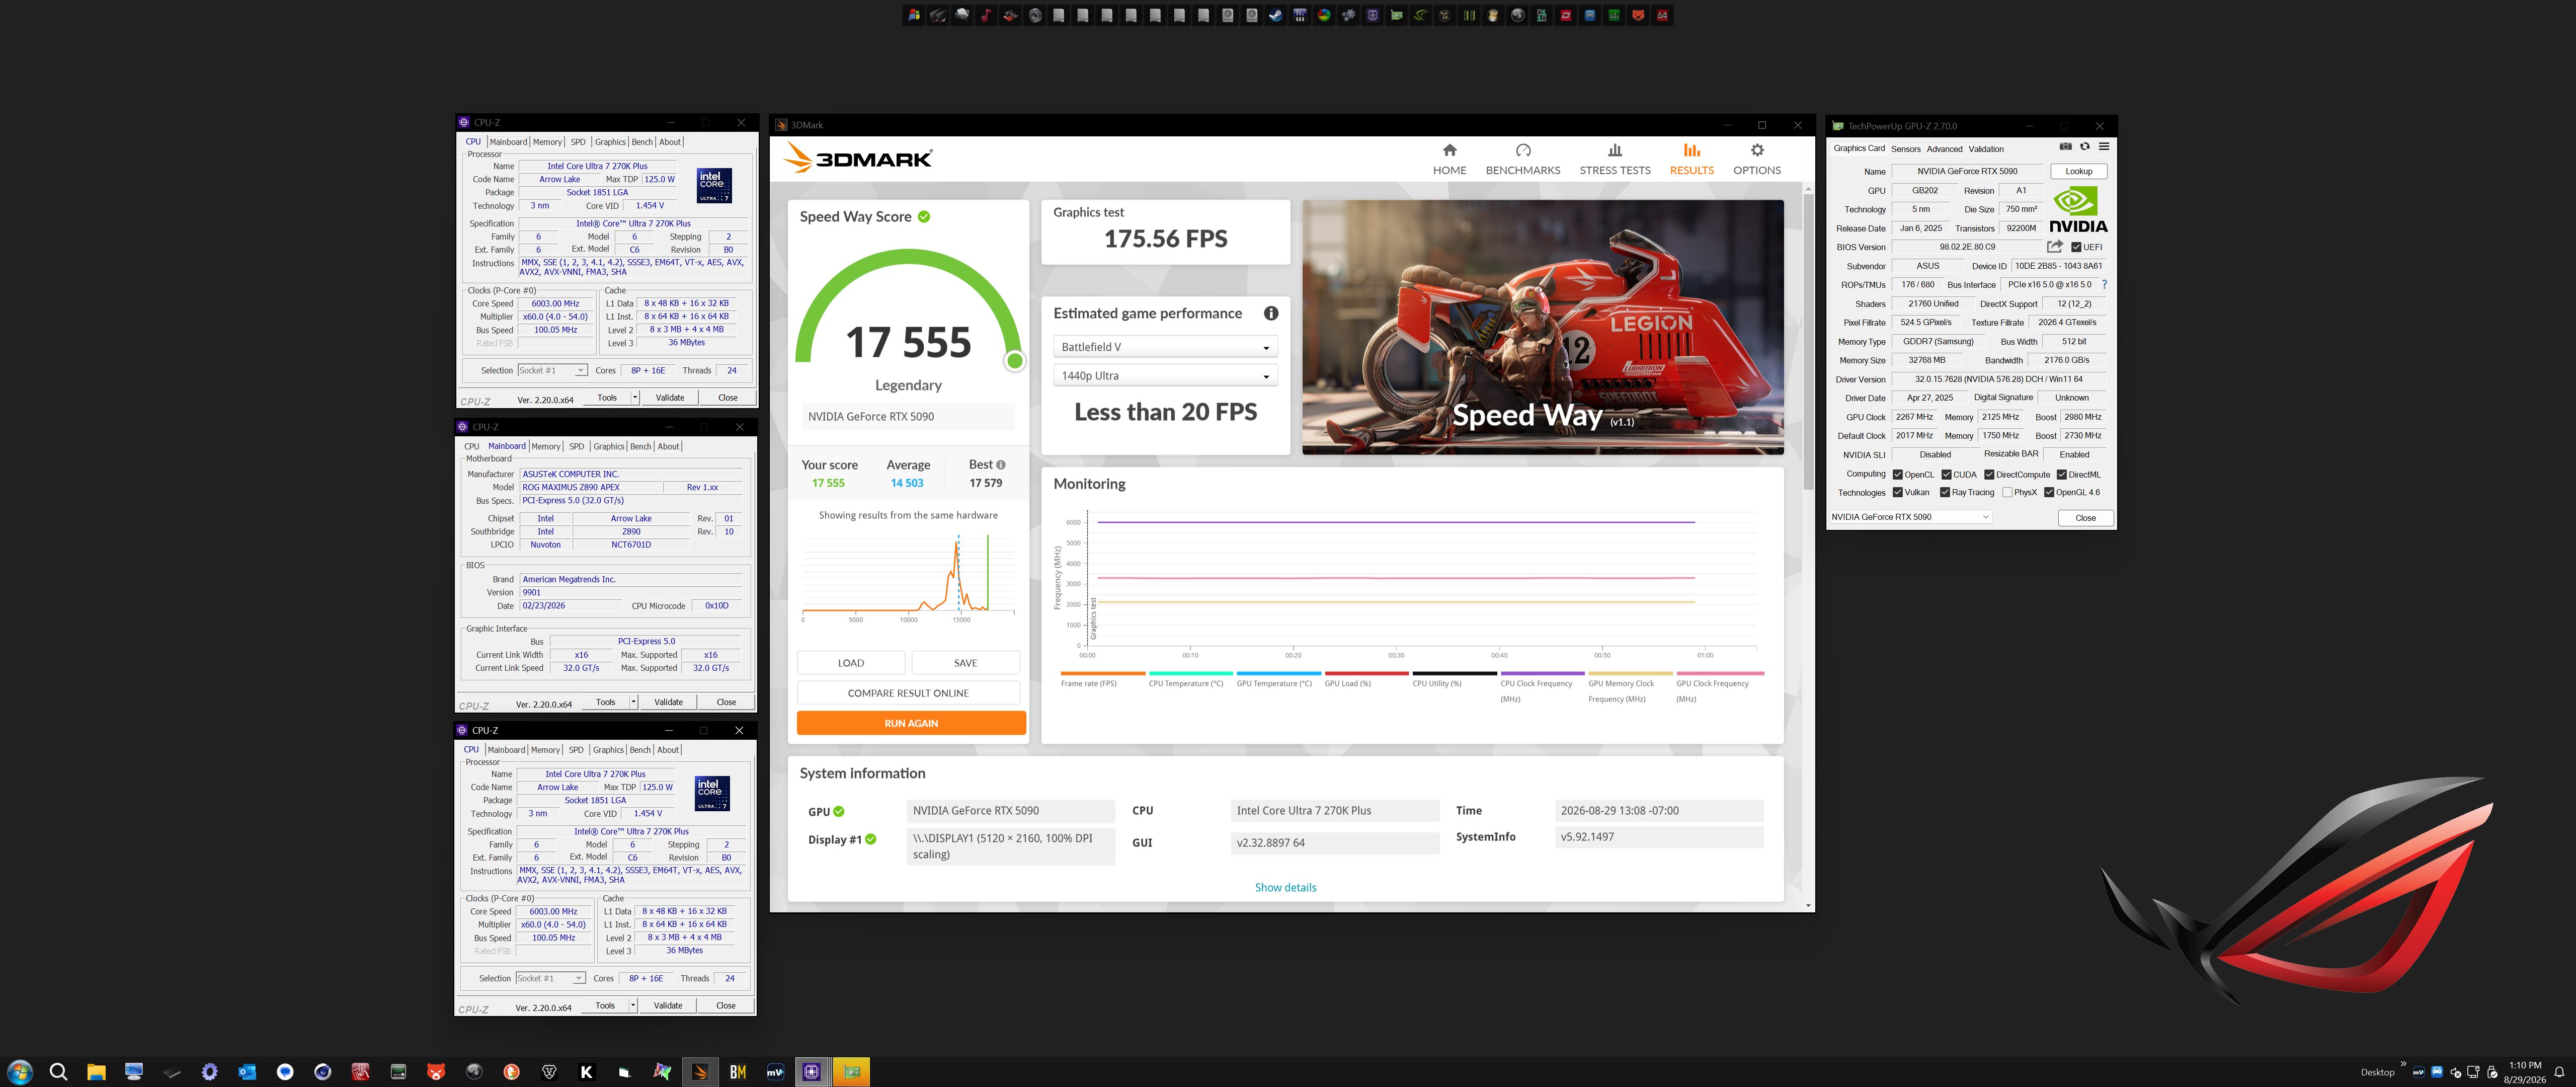Open Memory tab in top CPU-Z window

[547, 142]
